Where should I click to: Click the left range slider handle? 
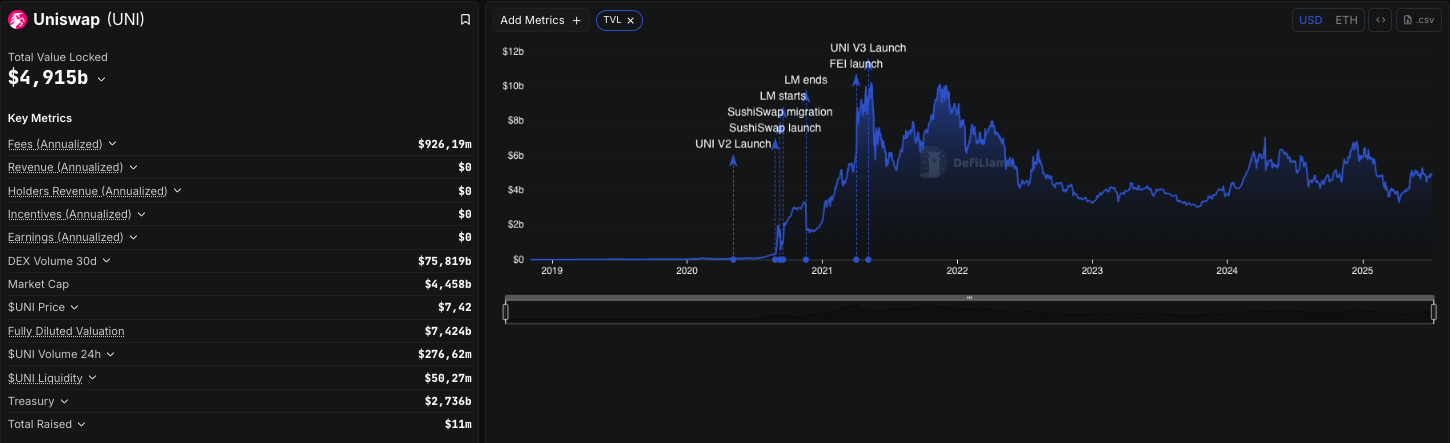505,312
